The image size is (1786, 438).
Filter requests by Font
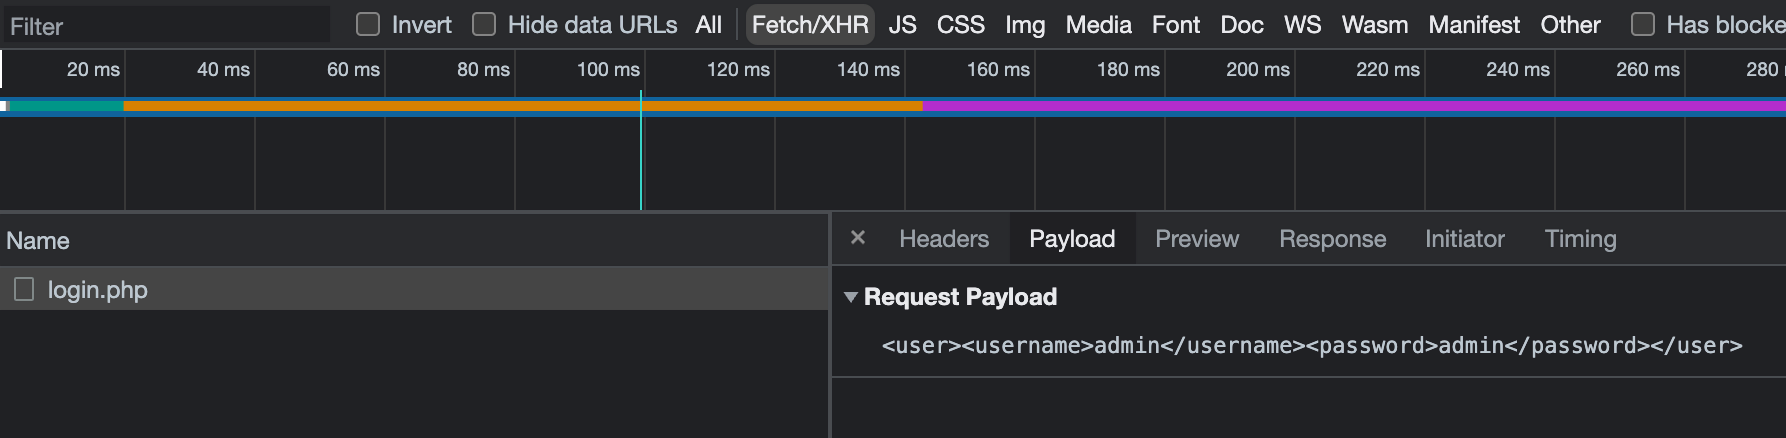click(1176, 25)
